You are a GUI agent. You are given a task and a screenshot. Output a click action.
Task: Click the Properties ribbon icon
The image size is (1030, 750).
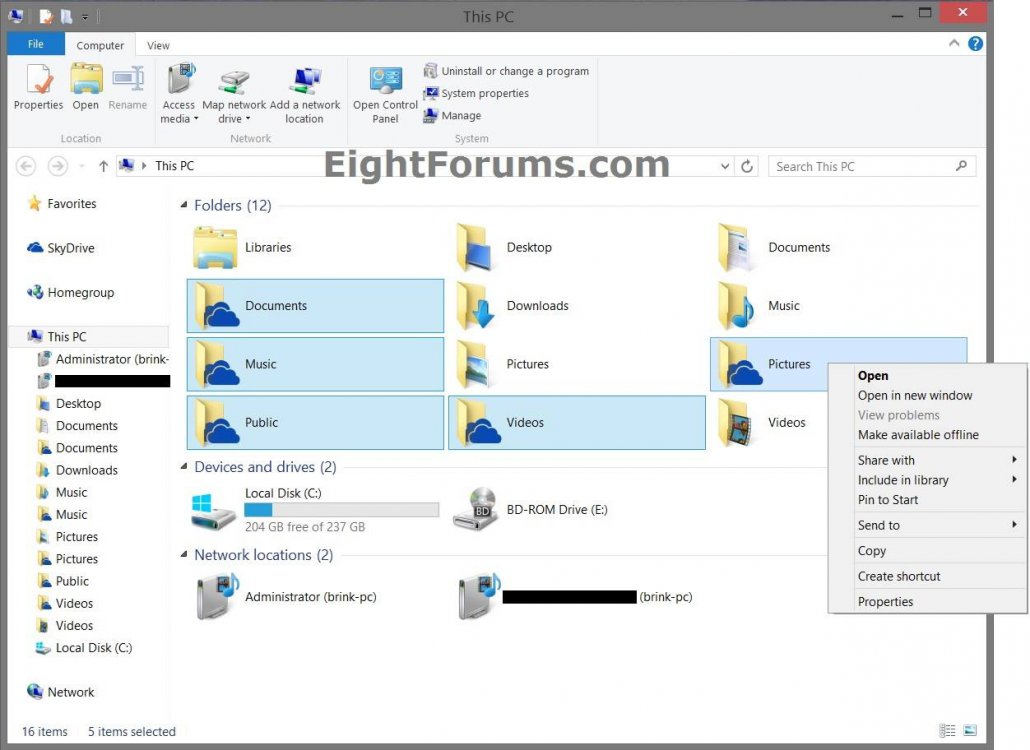click(39, 88)
